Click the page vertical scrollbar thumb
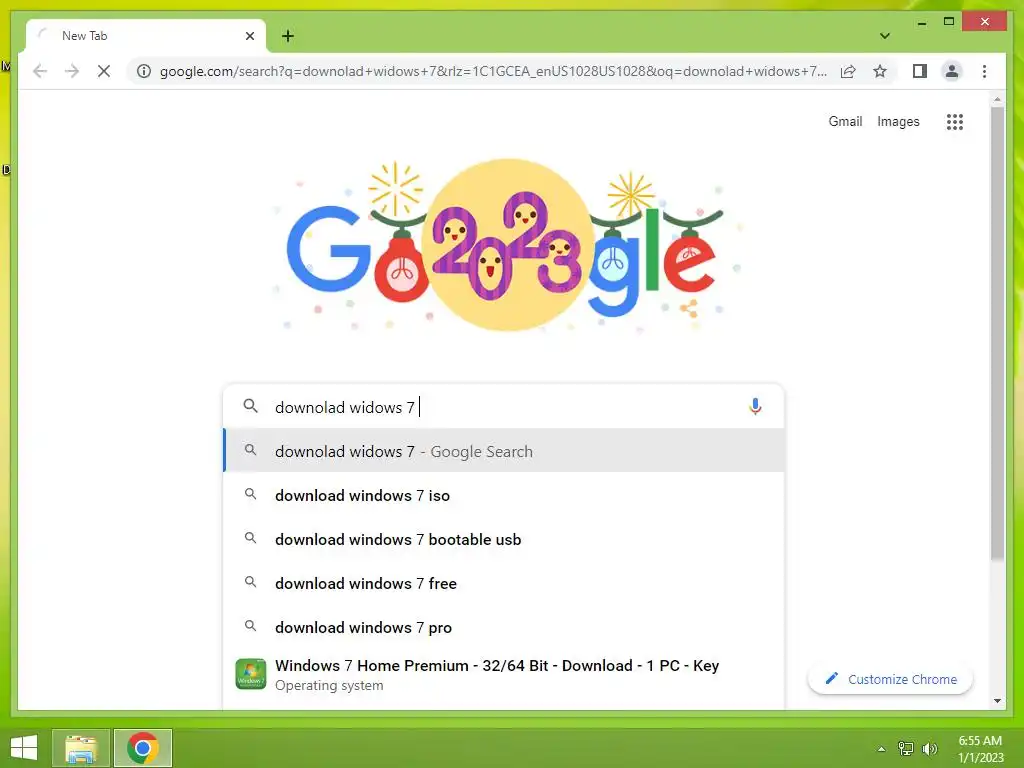This screenshot has width=1024, height=768. (x=997, y=333)
